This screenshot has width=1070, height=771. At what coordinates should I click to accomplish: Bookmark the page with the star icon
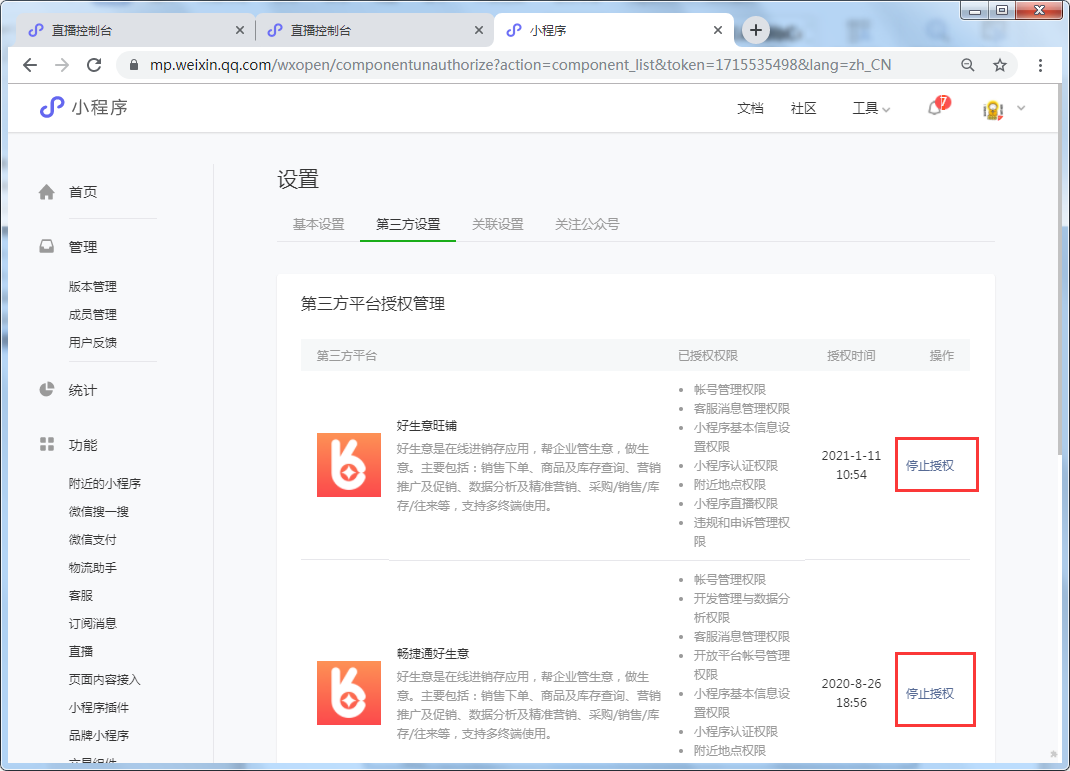coord(1000,65)
